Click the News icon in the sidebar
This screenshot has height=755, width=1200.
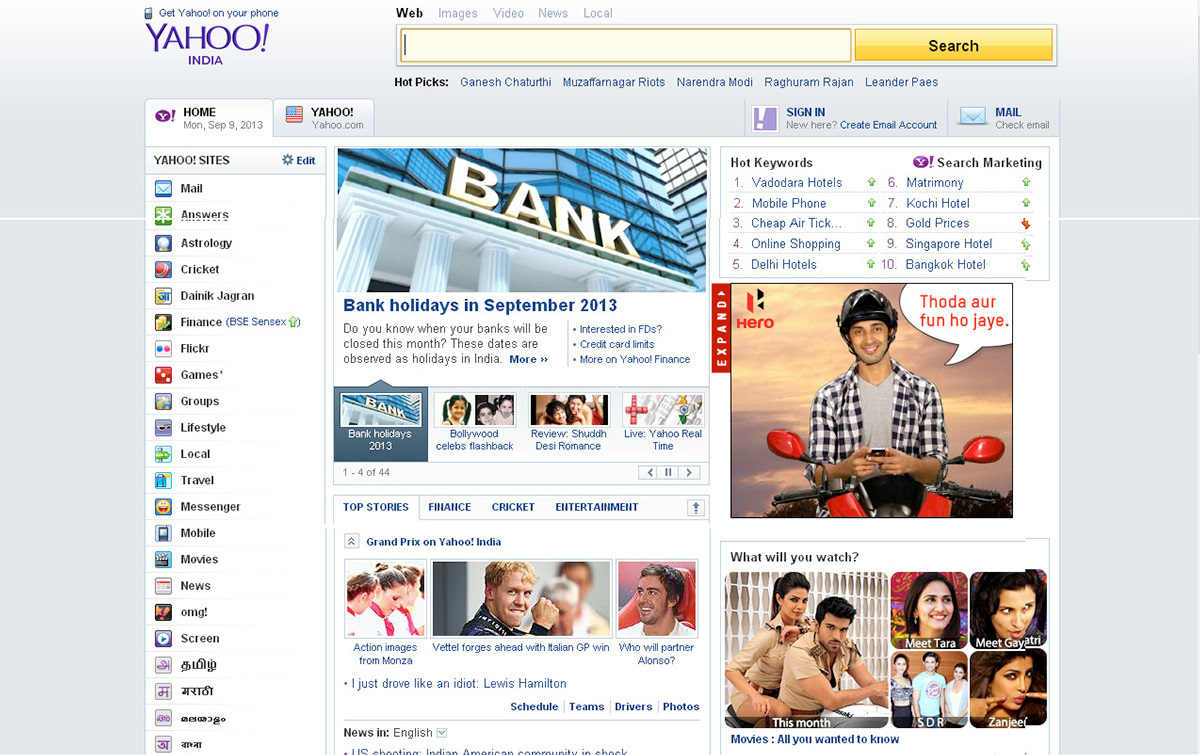tap(163, 586)
